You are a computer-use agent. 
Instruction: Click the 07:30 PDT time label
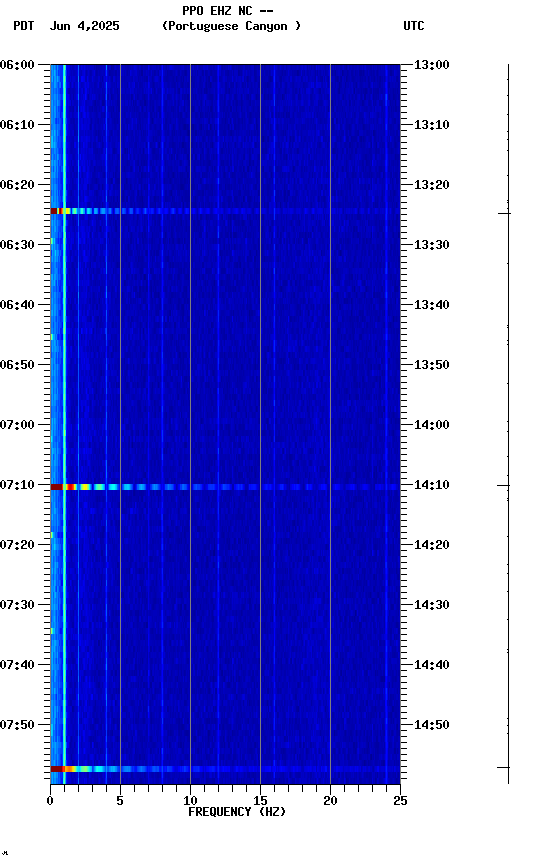click(x=17, y=605)
